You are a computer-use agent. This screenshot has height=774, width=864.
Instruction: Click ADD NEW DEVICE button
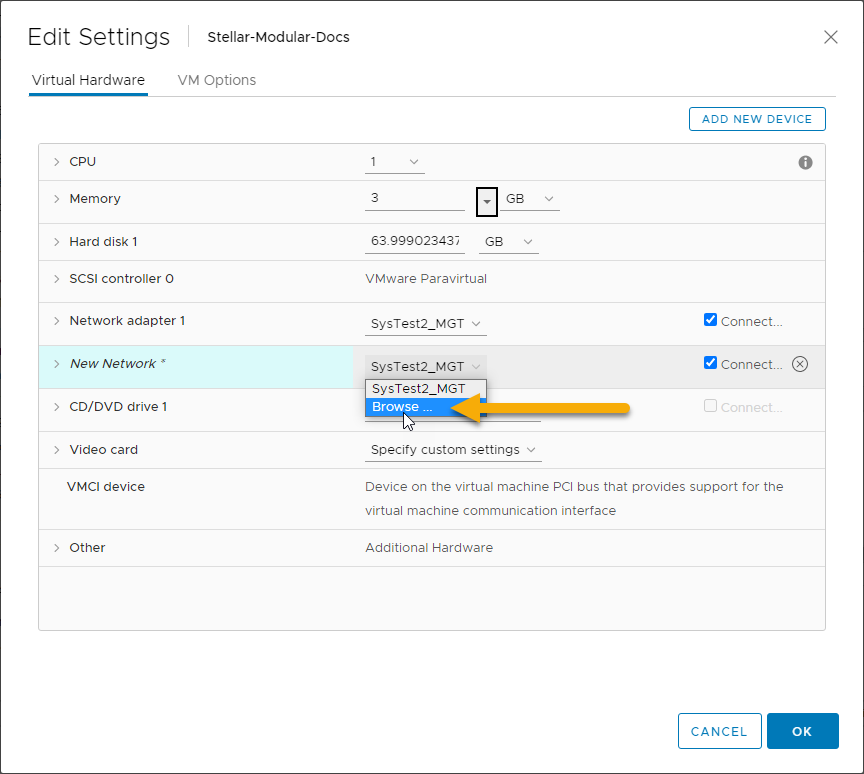tap(756, 119)
